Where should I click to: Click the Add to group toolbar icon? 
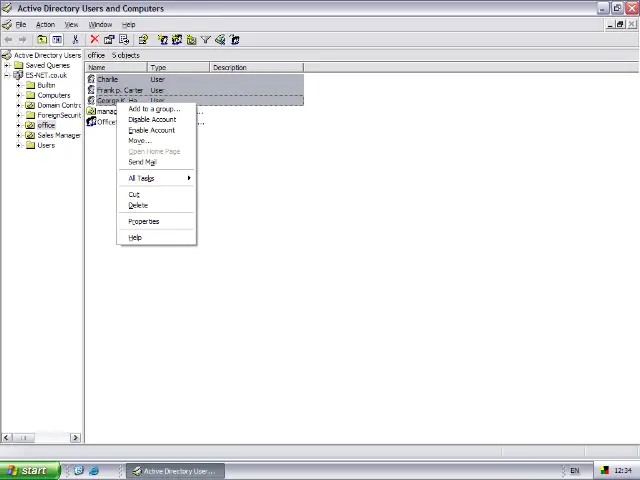tap(235, 40)
